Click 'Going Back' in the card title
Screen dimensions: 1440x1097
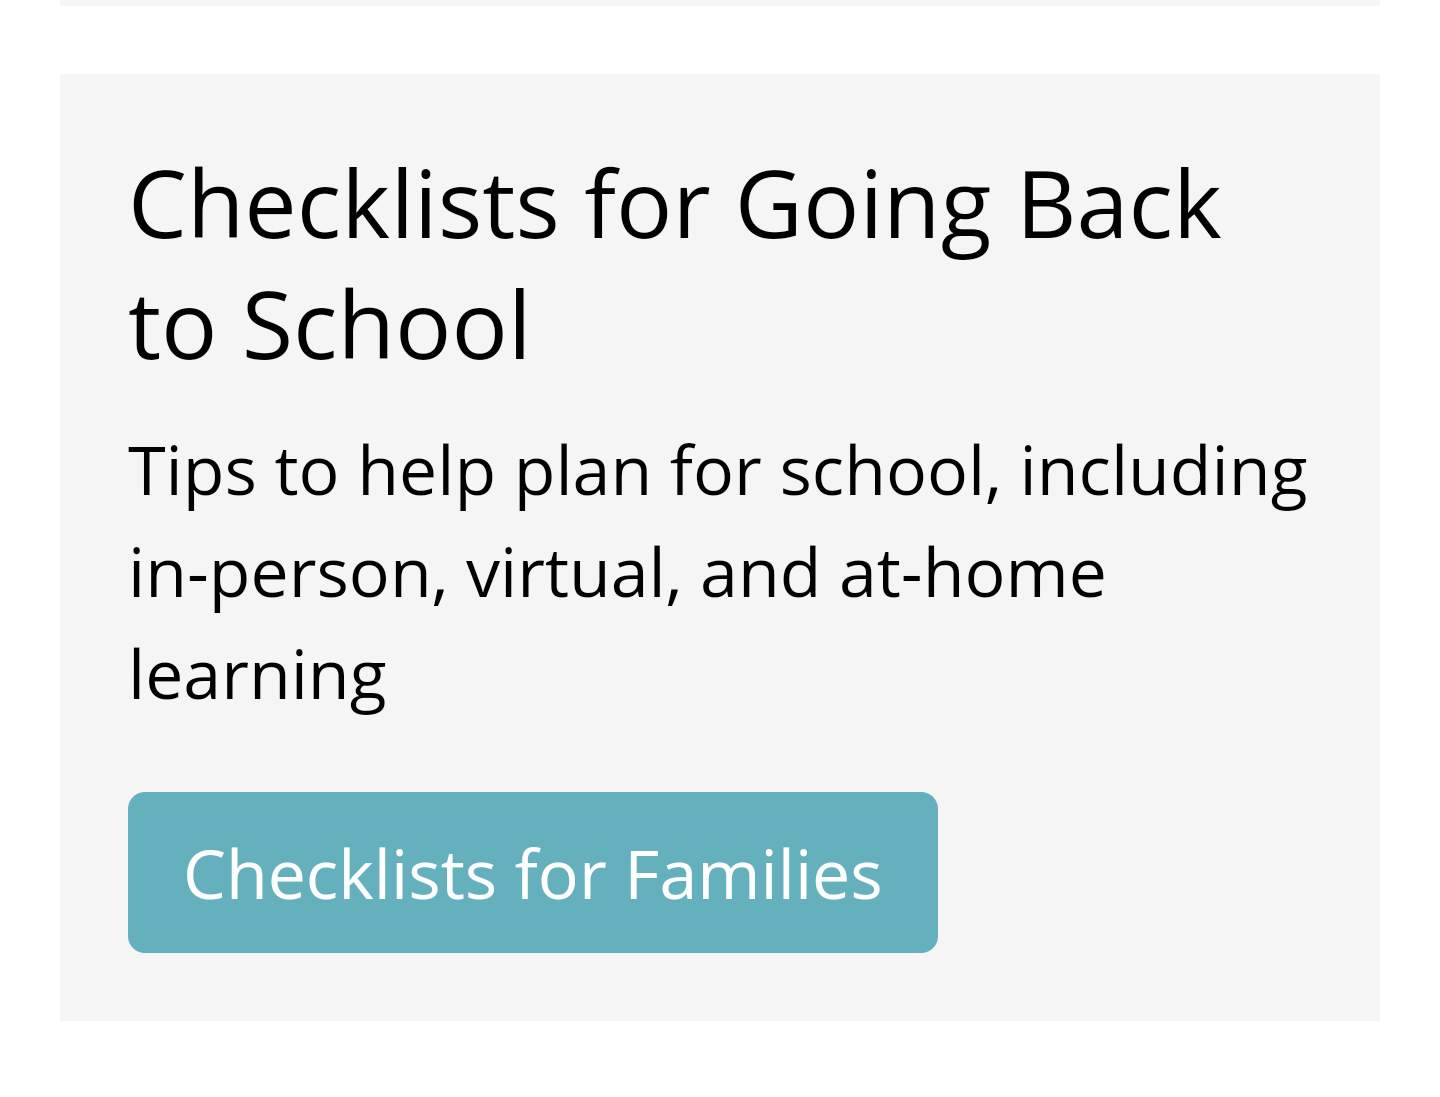tap(978, 206)
